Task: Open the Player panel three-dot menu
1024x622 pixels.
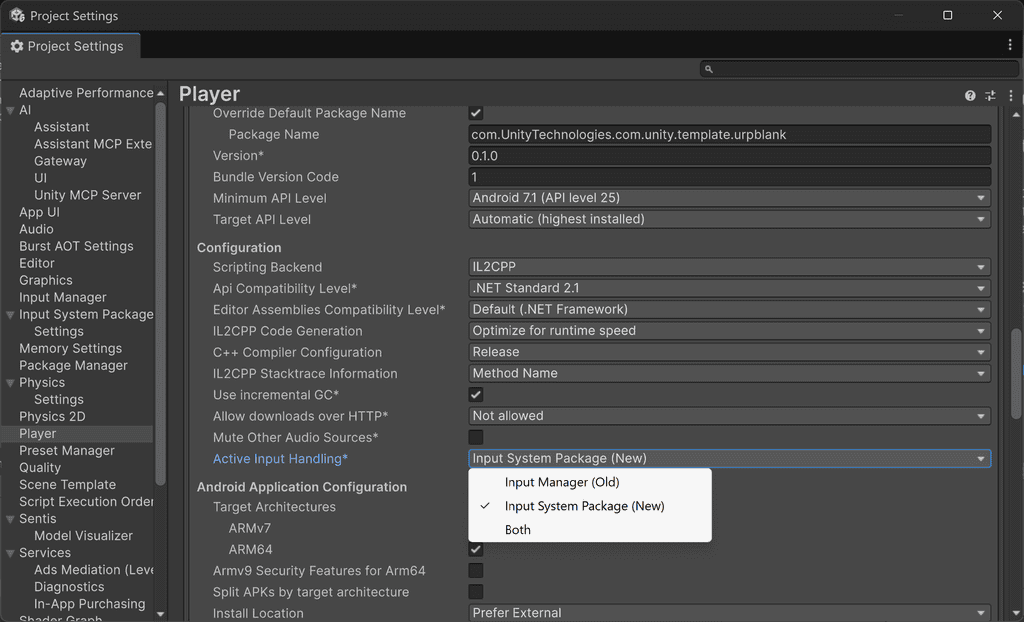Action: [1010, 95]
